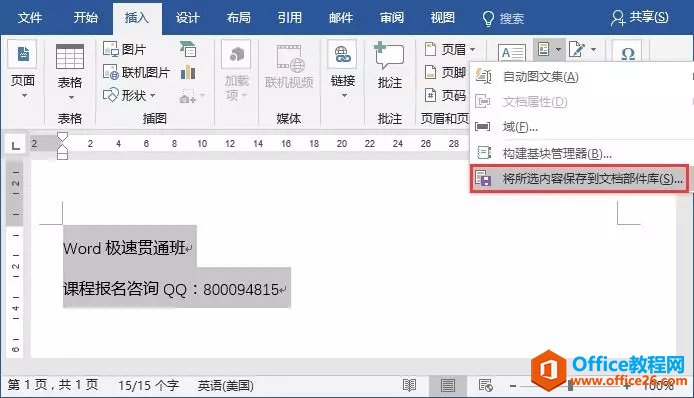Open the 页眉 header dropdown
Viewport: 694px width, 398px height.
pyautogui.click(x=450, y=49)
